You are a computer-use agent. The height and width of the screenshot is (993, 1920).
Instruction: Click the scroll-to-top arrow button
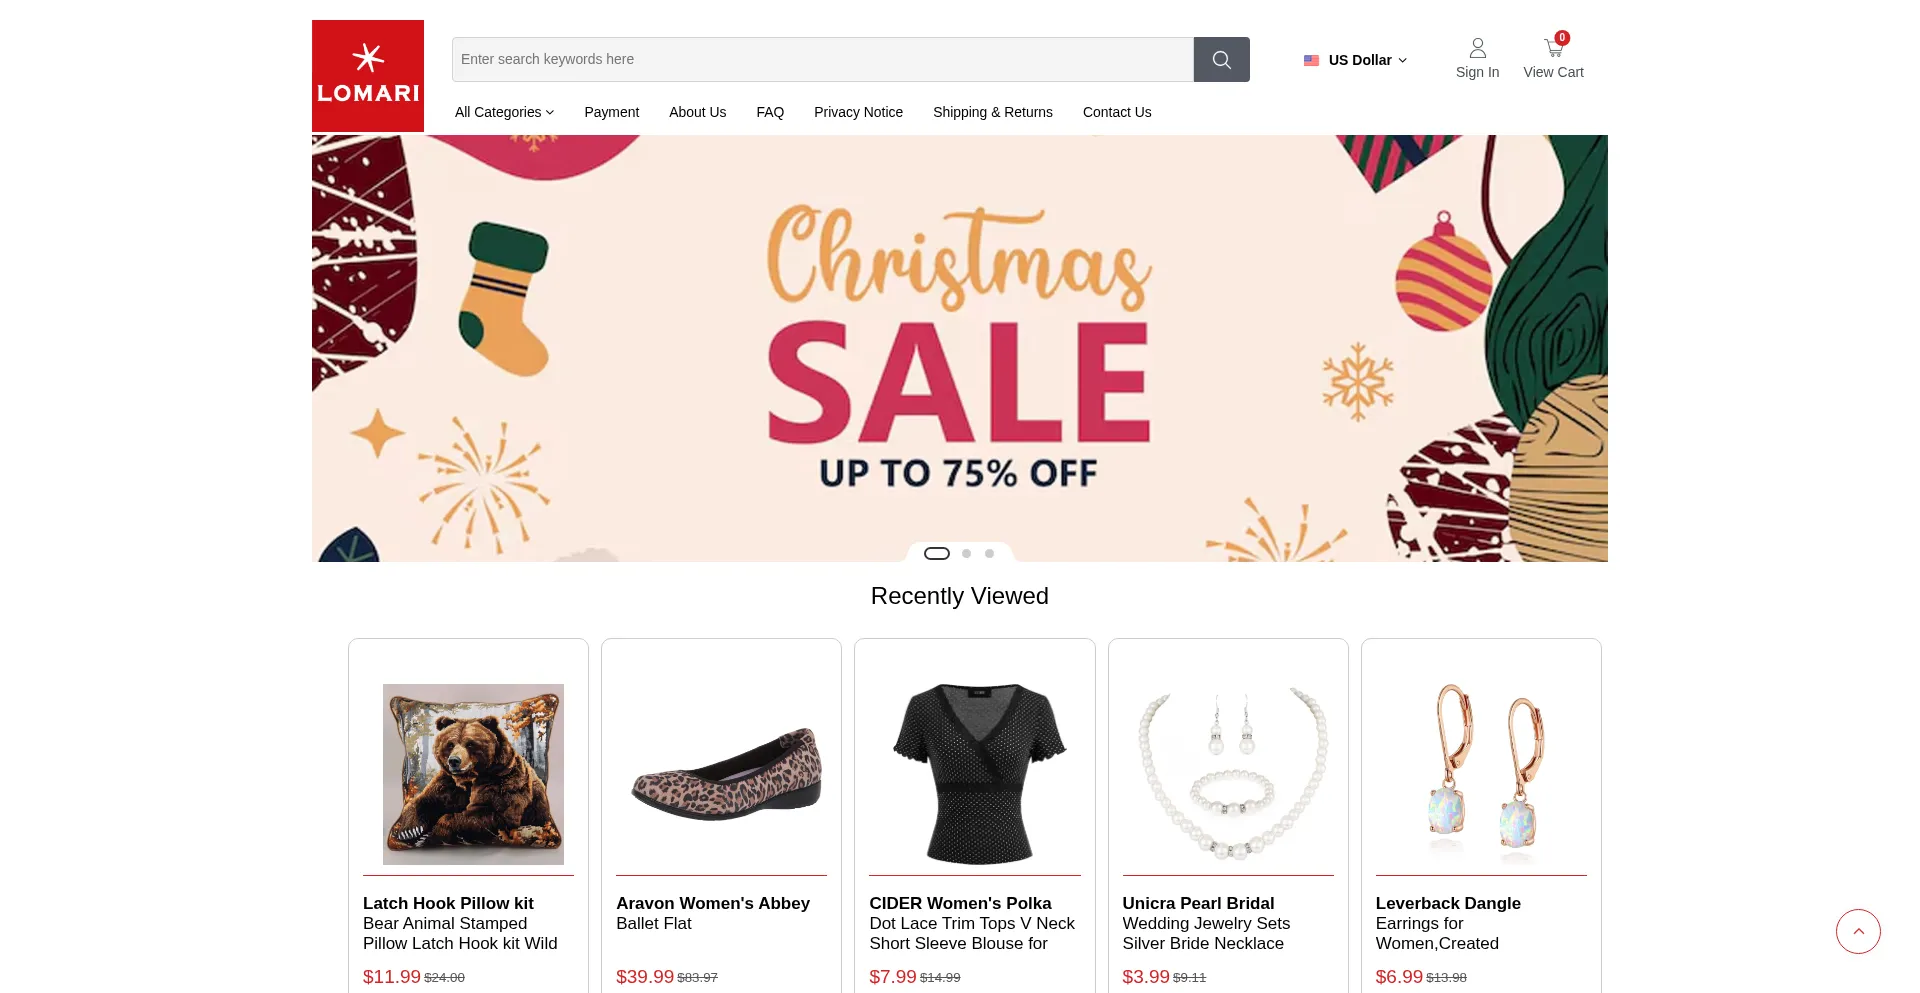(1858, 931)
